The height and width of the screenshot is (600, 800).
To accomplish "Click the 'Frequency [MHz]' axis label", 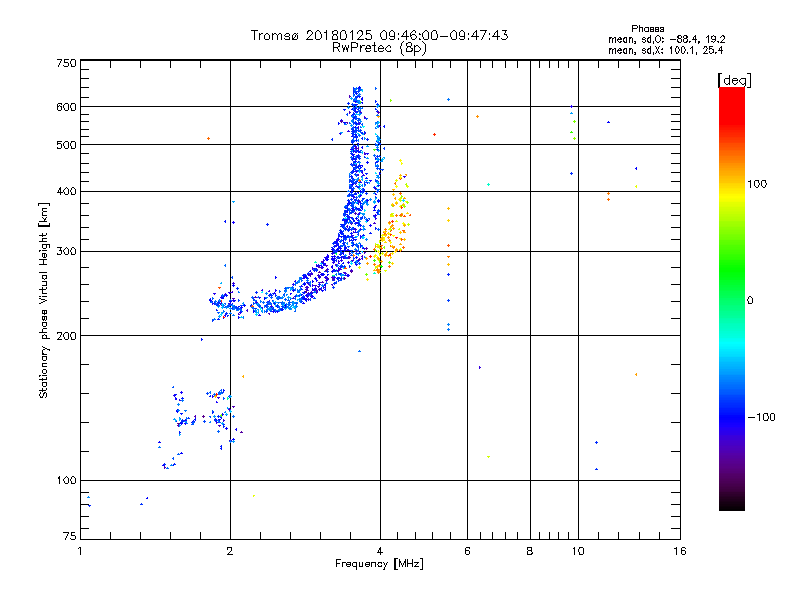I will [x=379, y=564].
